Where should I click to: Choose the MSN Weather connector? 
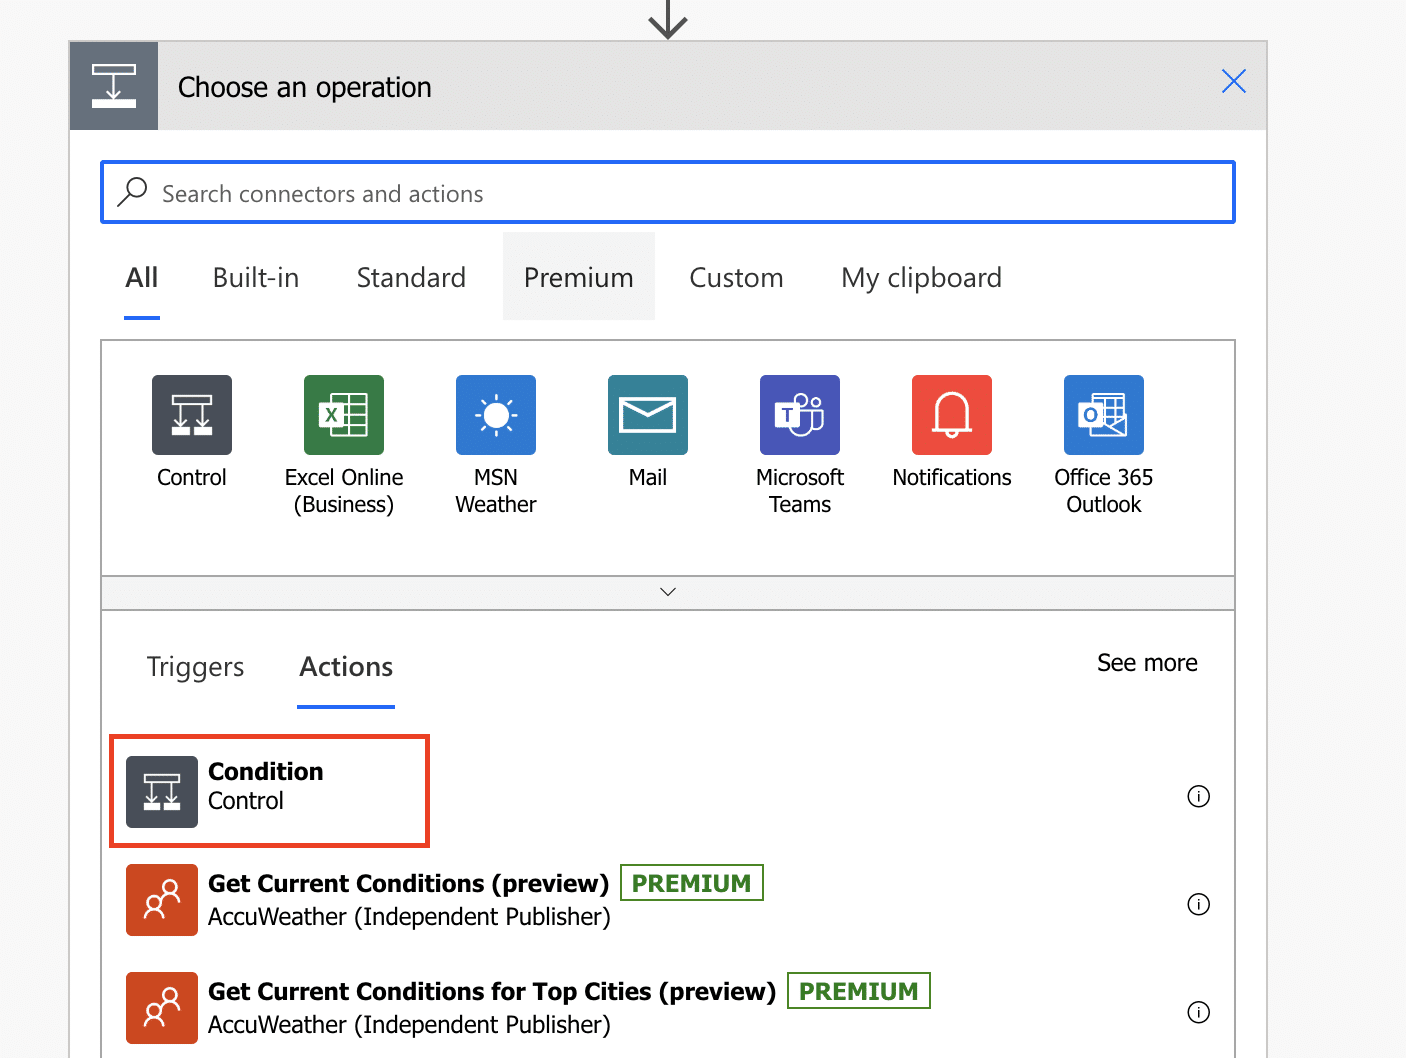pos(496,415)
